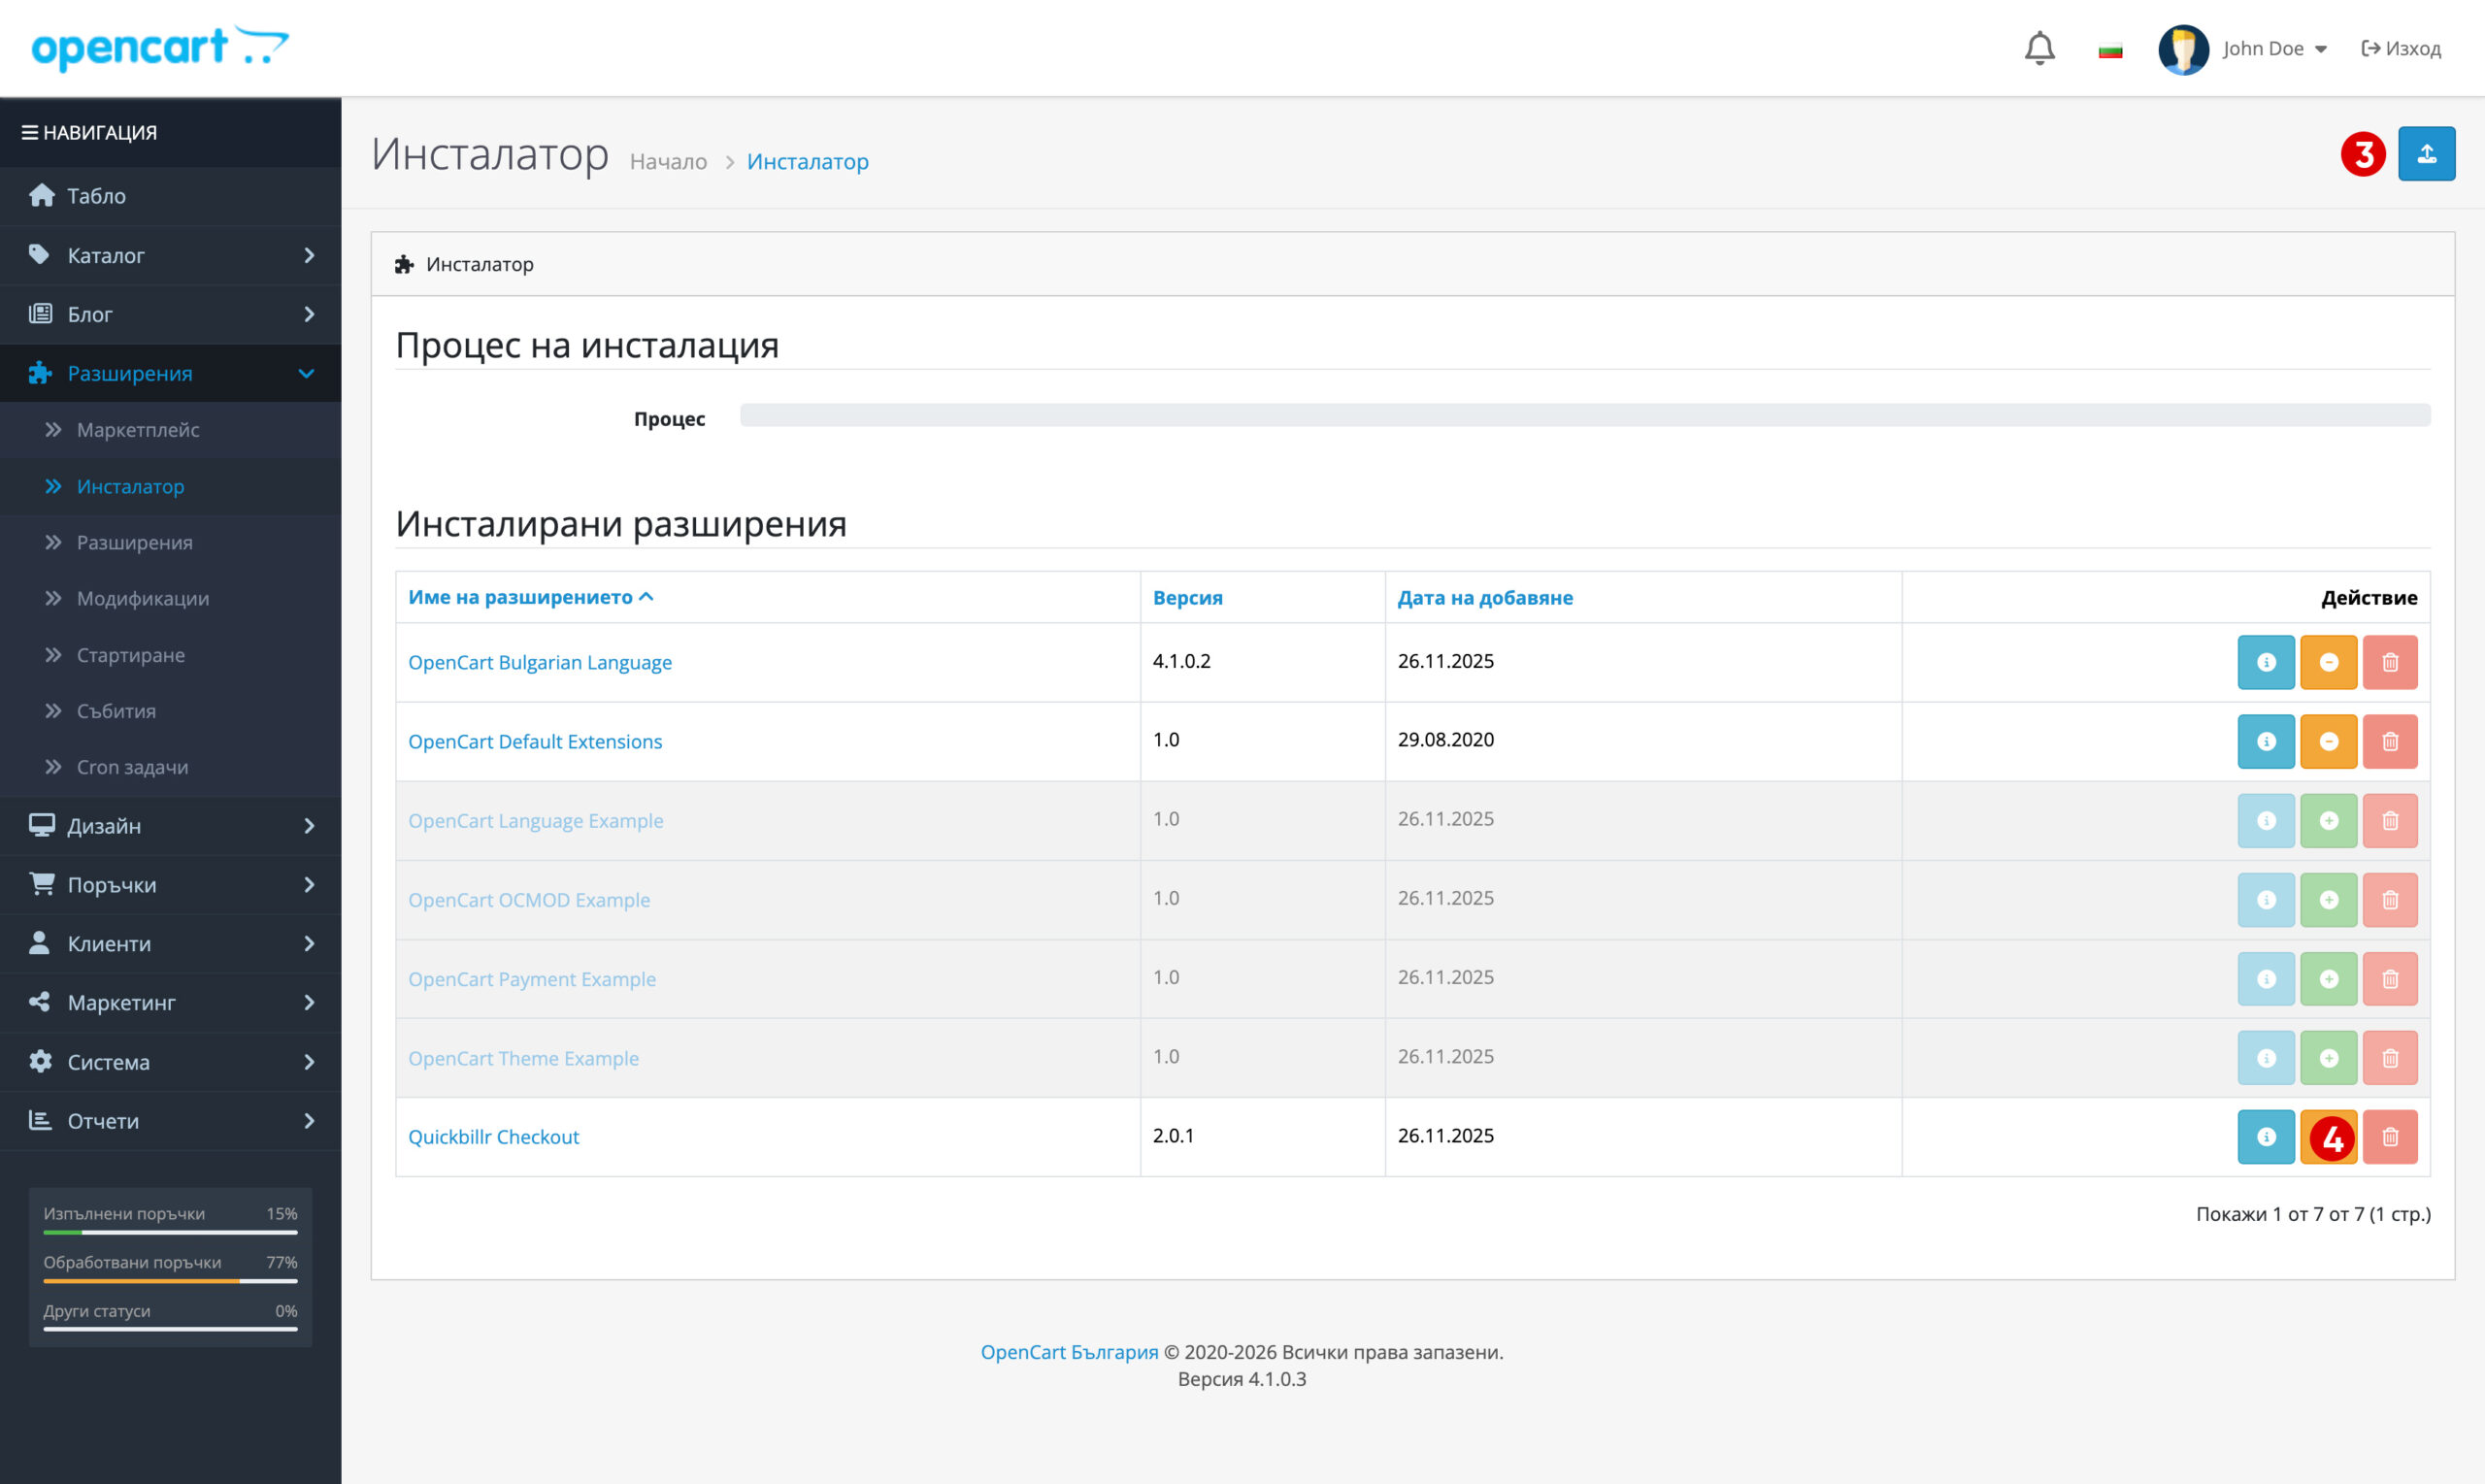Open the Маркетплейс submenu item
2485x1484 pixels.
coord(138,430)
